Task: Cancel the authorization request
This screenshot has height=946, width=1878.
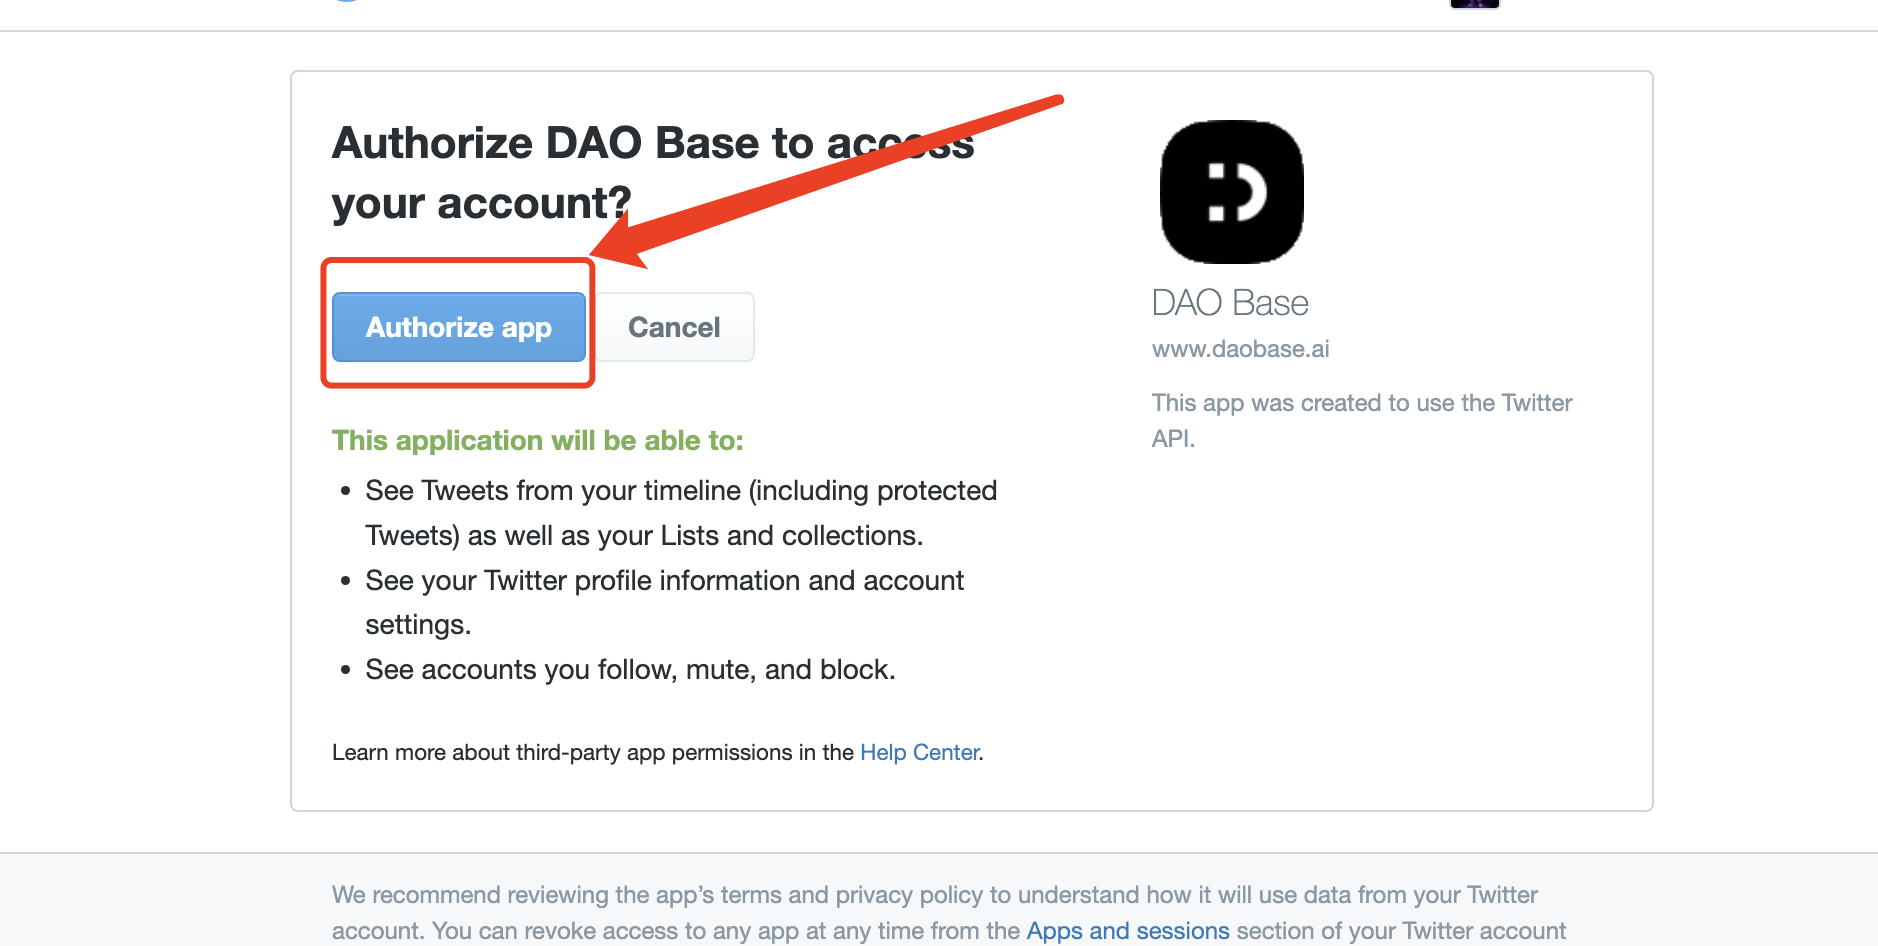Action: coord(674,327)
